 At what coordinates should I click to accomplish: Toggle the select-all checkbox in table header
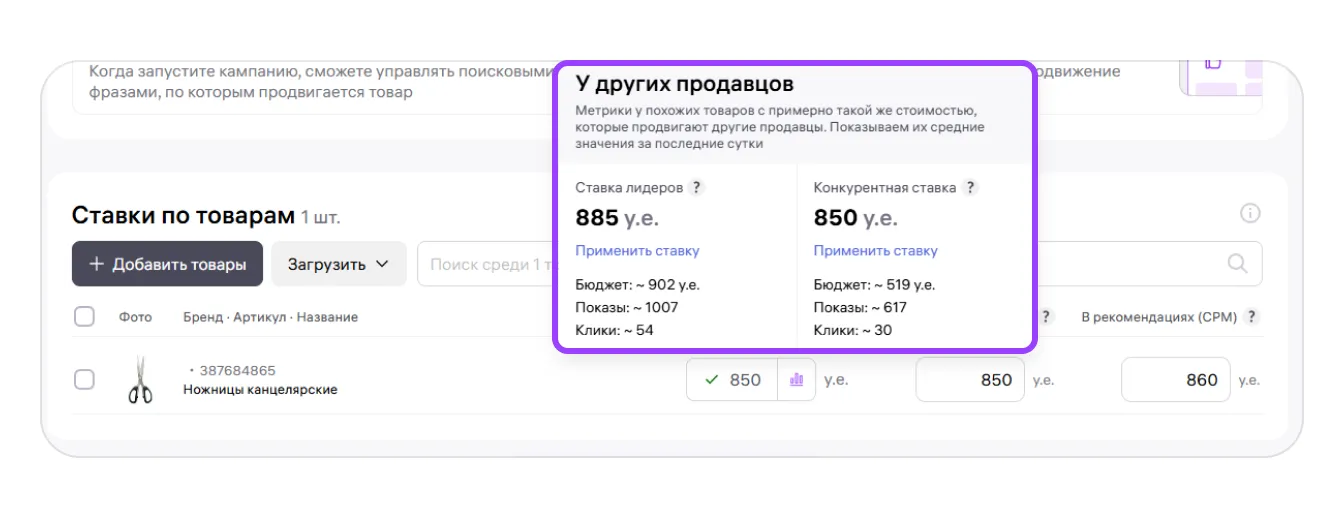click(85, 317)
